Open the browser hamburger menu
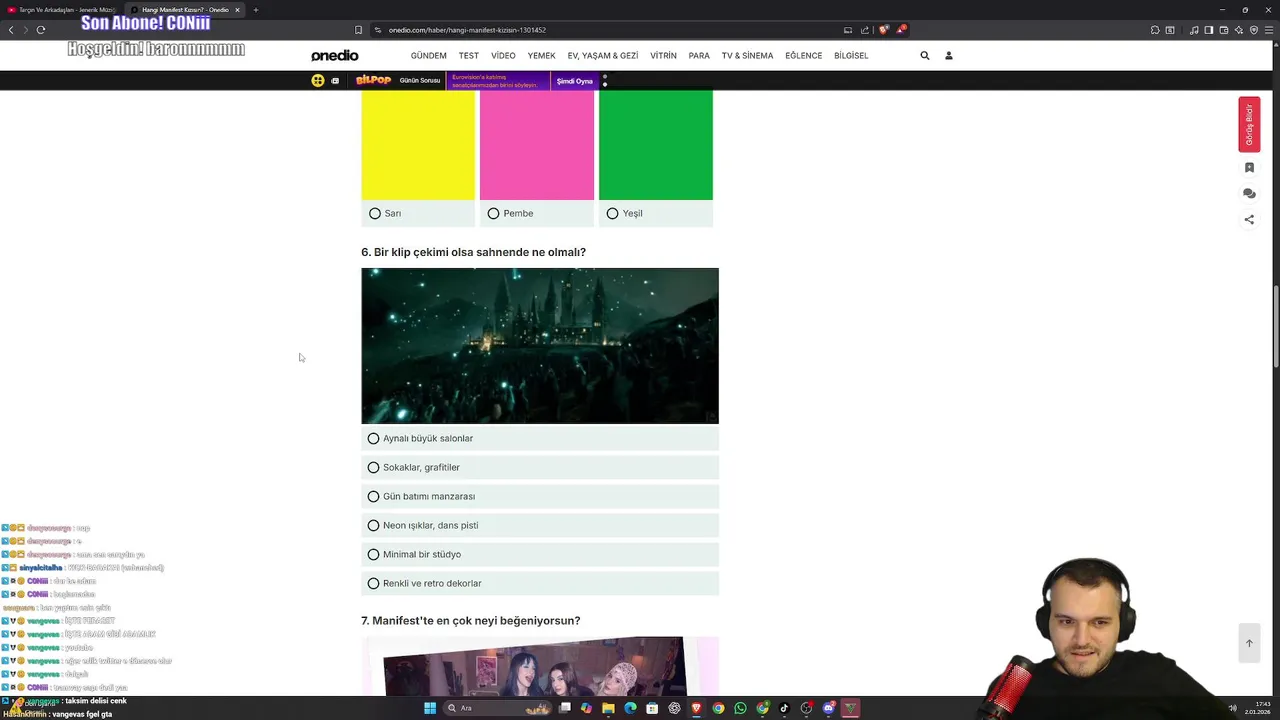Image resolution: width=1280 pixels, height=720 pixels. click(1269, 30)
